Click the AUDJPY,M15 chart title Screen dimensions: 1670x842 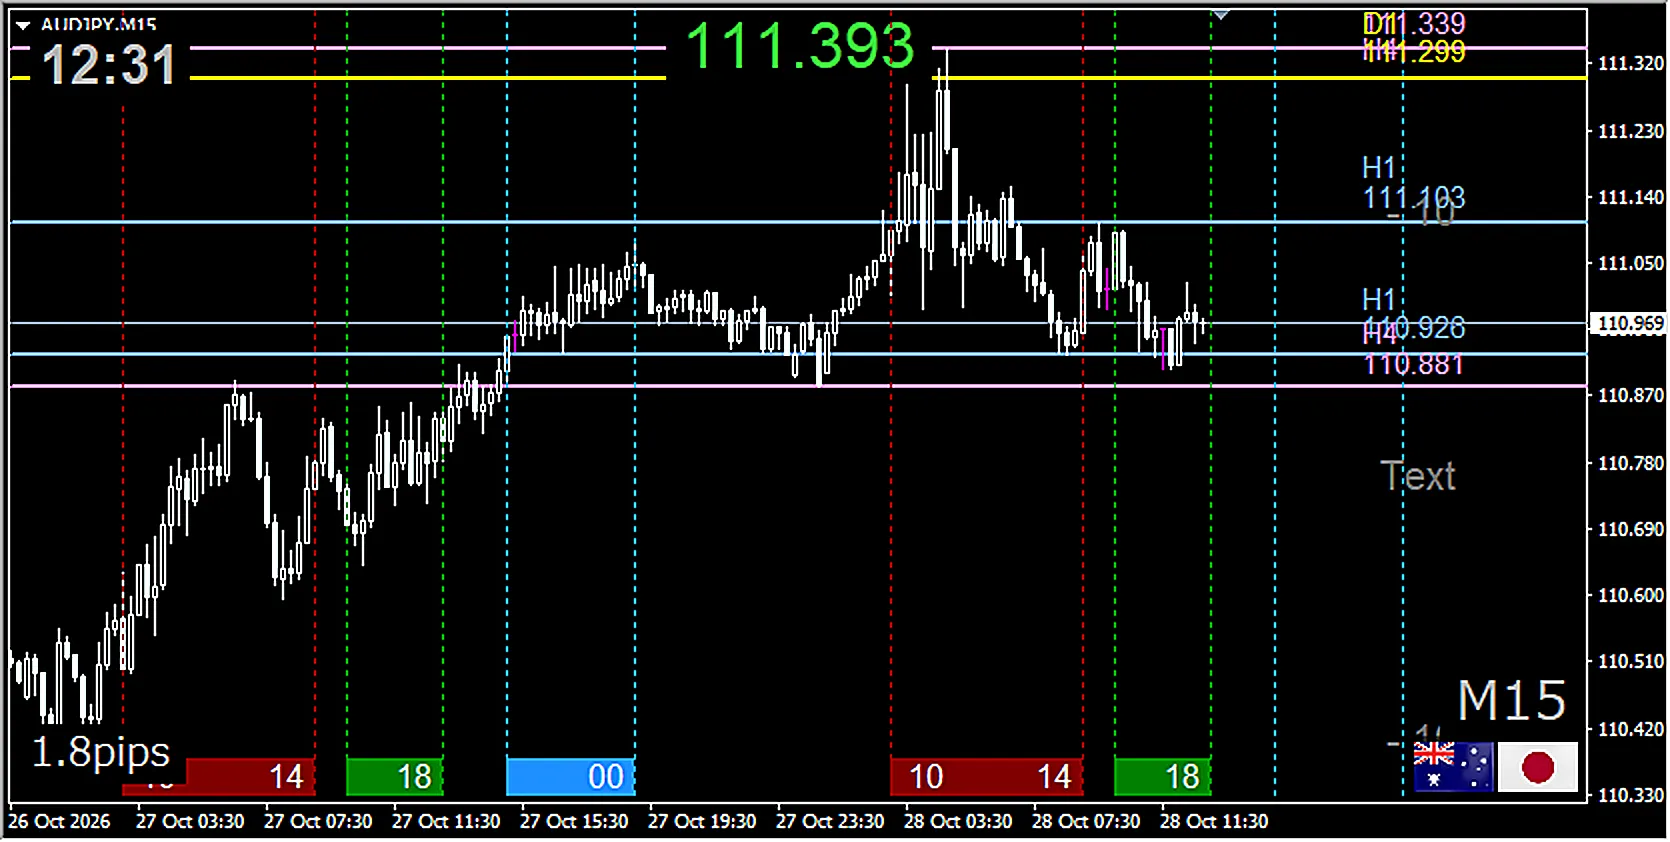coord(98,24)
